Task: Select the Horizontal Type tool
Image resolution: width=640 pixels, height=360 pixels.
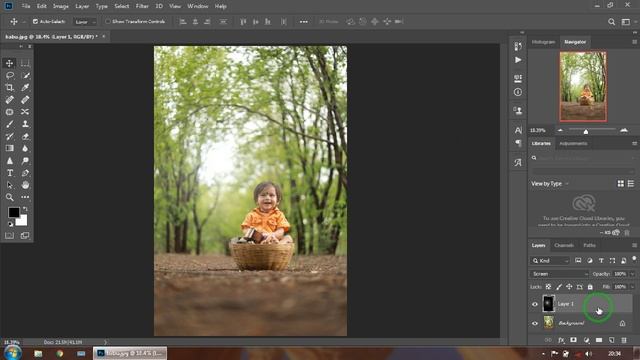Action: click(9, 173)
